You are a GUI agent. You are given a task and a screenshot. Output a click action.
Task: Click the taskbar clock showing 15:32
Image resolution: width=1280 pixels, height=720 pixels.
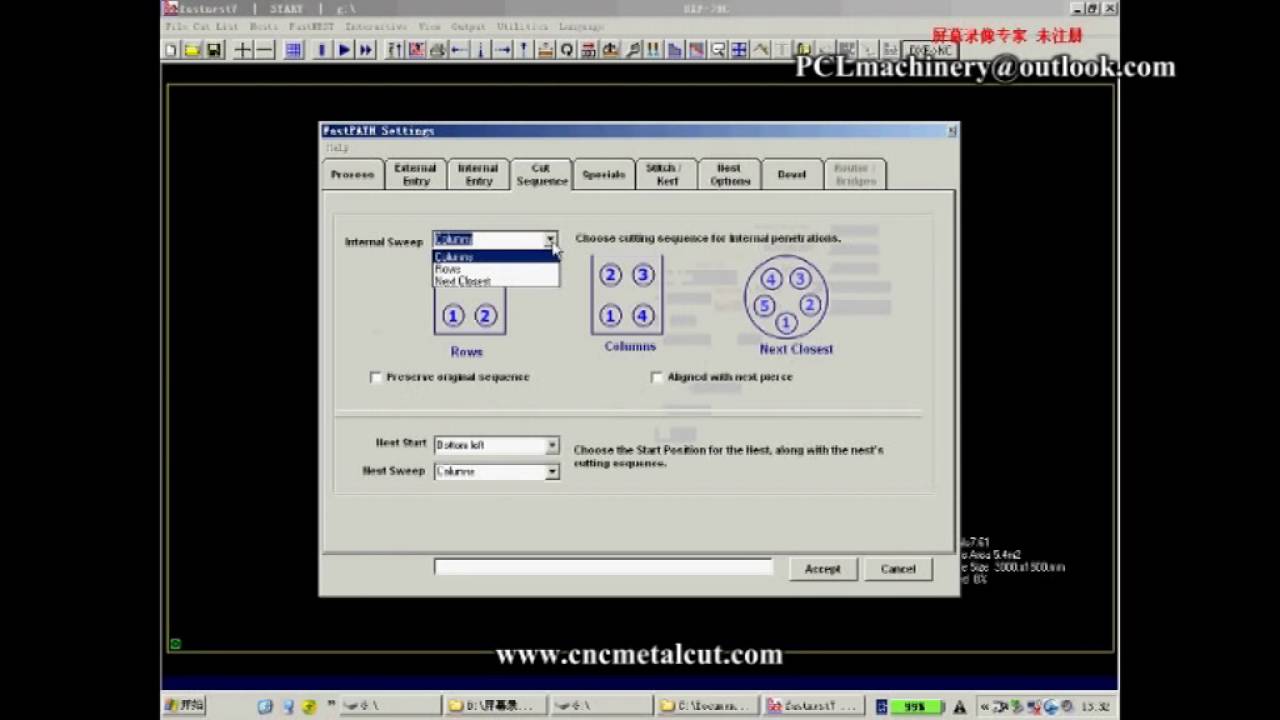pyautogui.click(x=1095, y=706)
